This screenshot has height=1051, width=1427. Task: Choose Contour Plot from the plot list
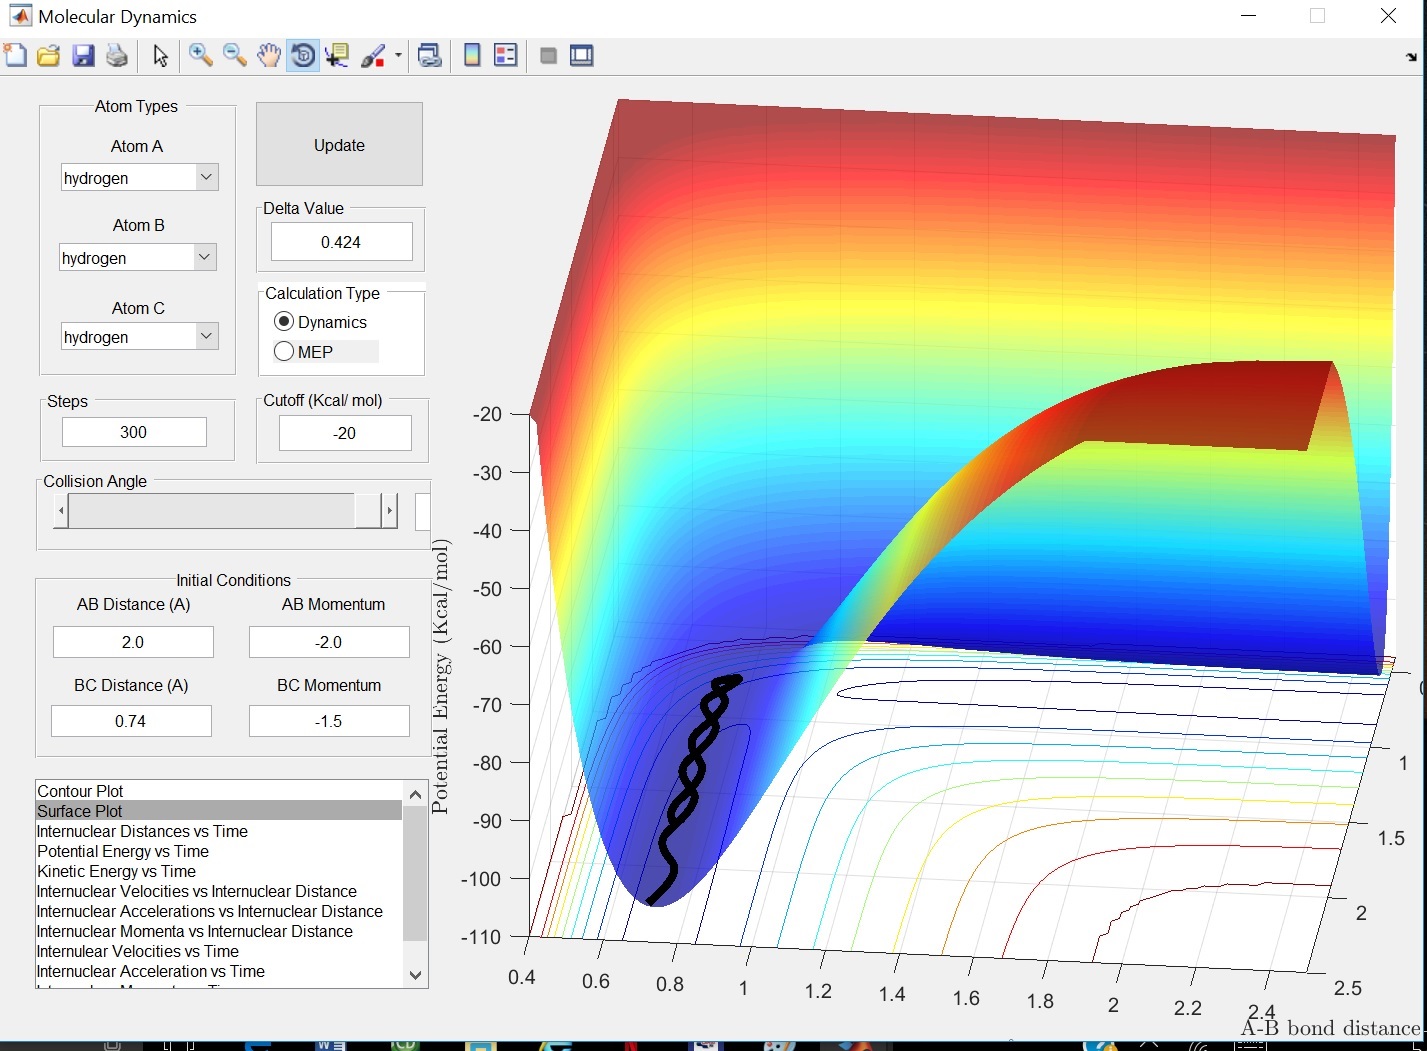pos(80,791)
